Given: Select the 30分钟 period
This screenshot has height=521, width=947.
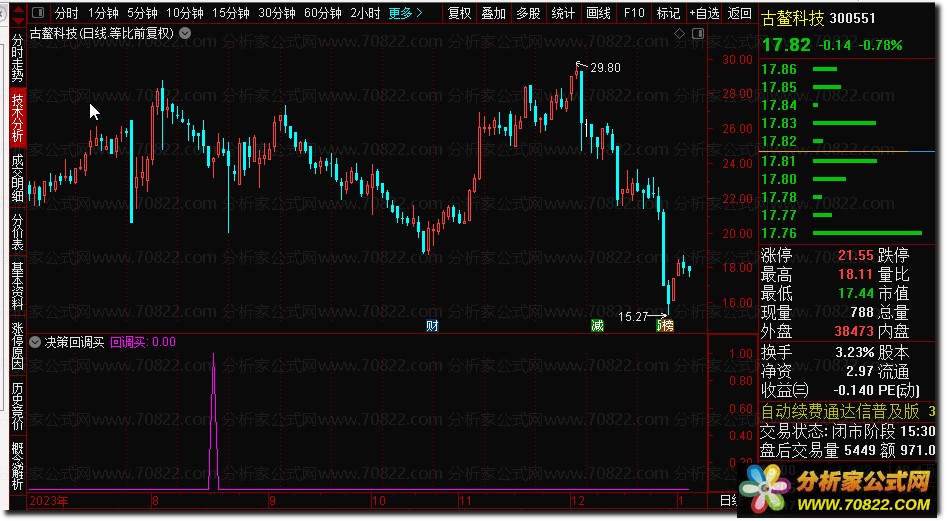Looking at the screenshot, I should (277, 13).
